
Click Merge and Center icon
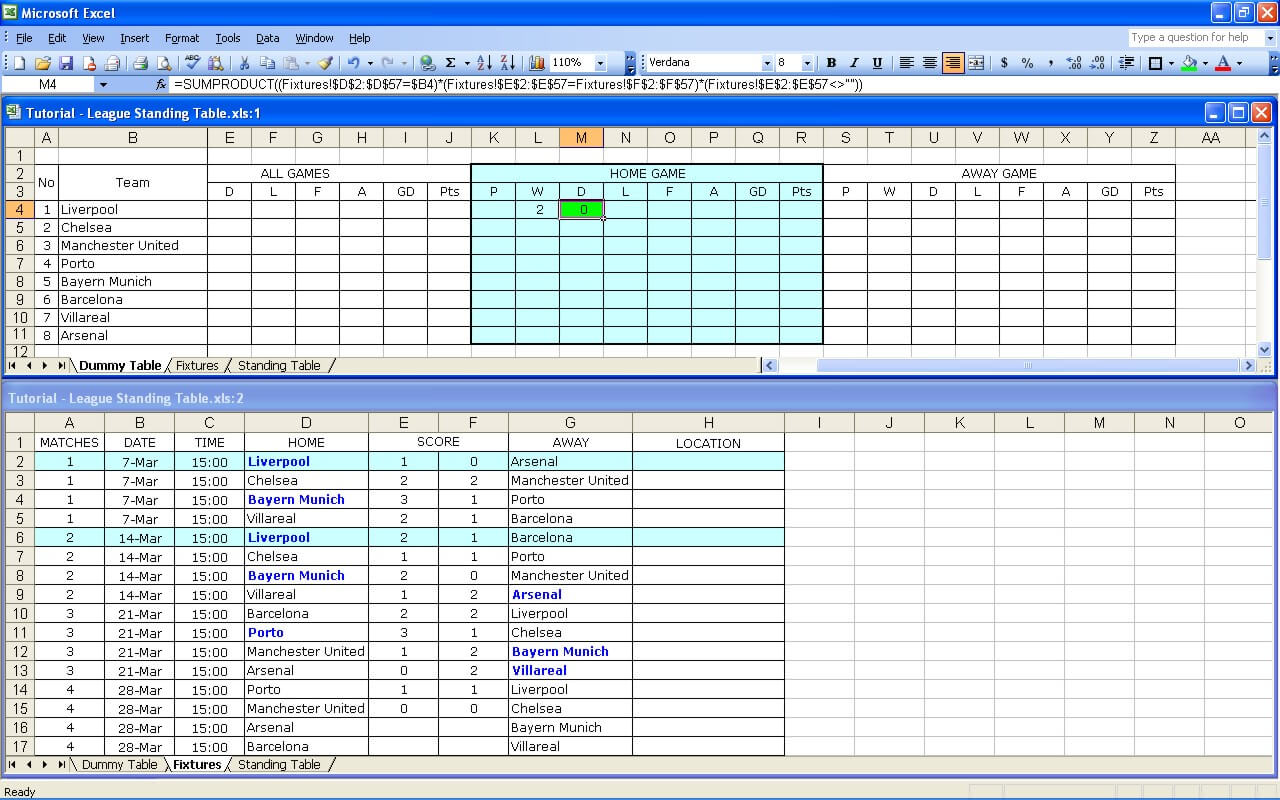[976, 63]
